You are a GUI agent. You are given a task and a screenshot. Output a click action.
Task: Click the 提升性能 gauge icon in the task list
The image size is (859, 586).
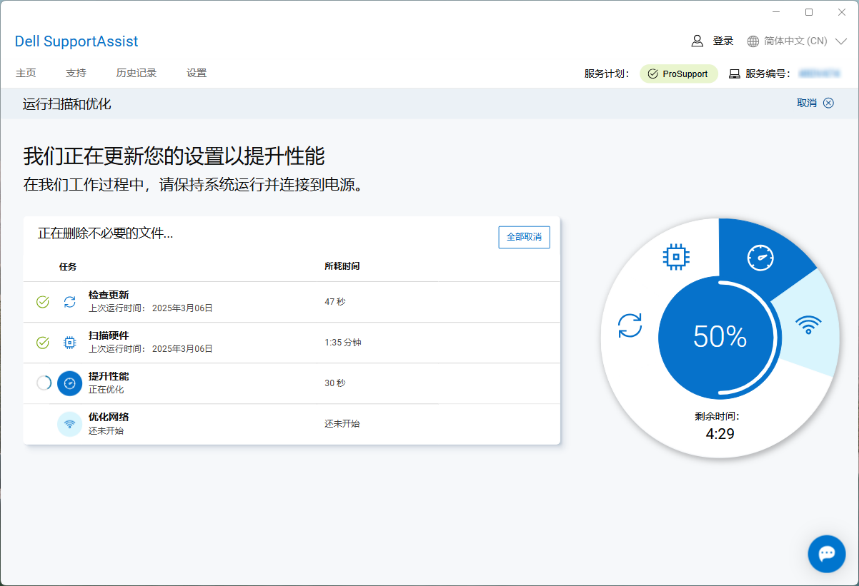[x=69, y=383]
